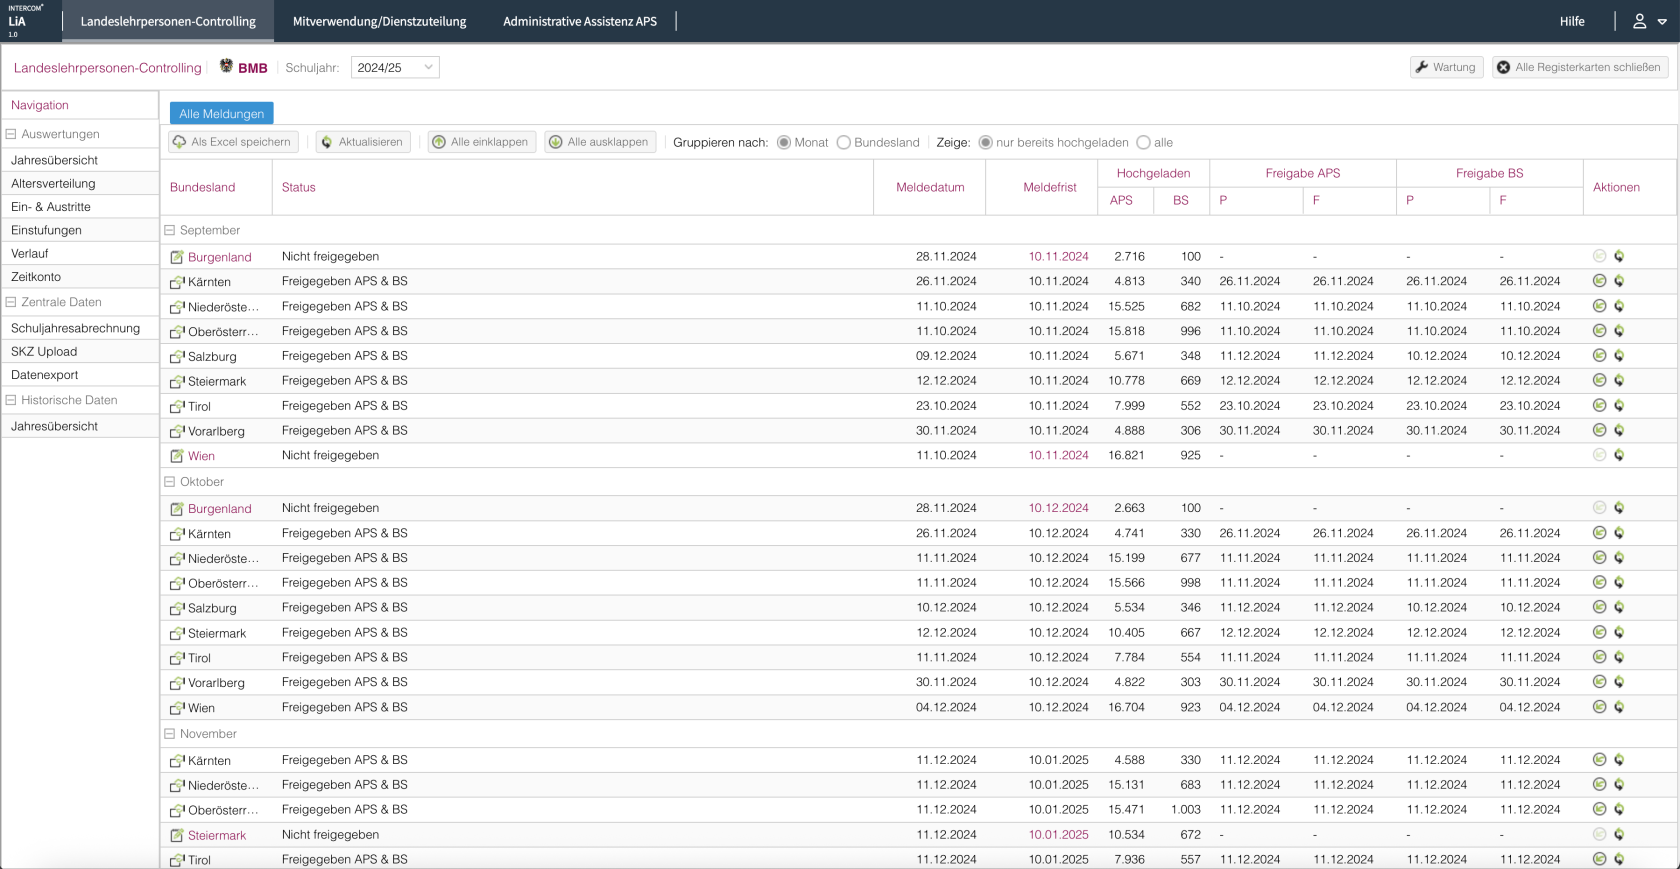Click revert release icon for Niederösterreich November row
Image resolution: width=1680 pixels, height=869 pixels.
[x=1599, y=785]
